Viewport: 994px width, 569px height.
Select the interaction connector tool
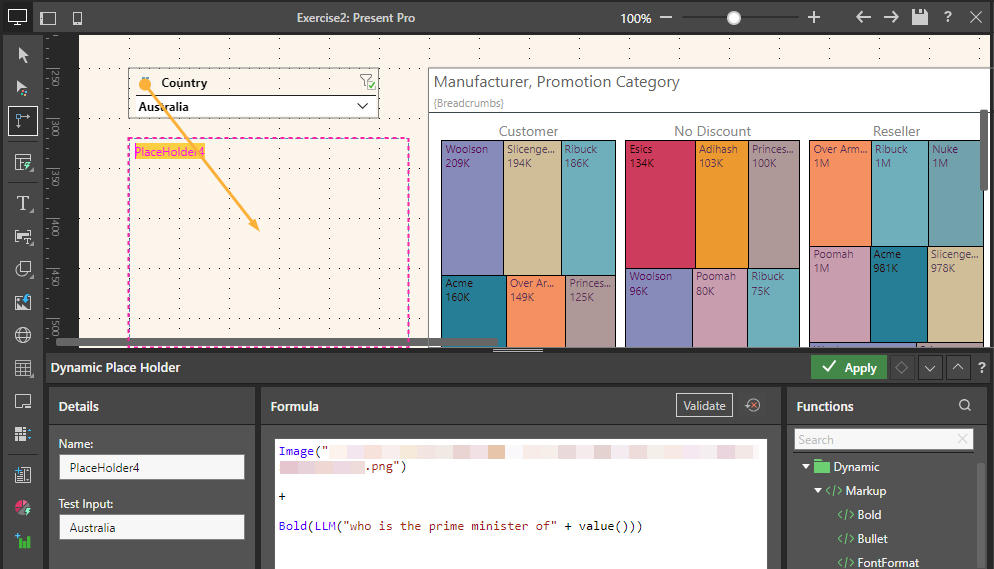point(23,121)
